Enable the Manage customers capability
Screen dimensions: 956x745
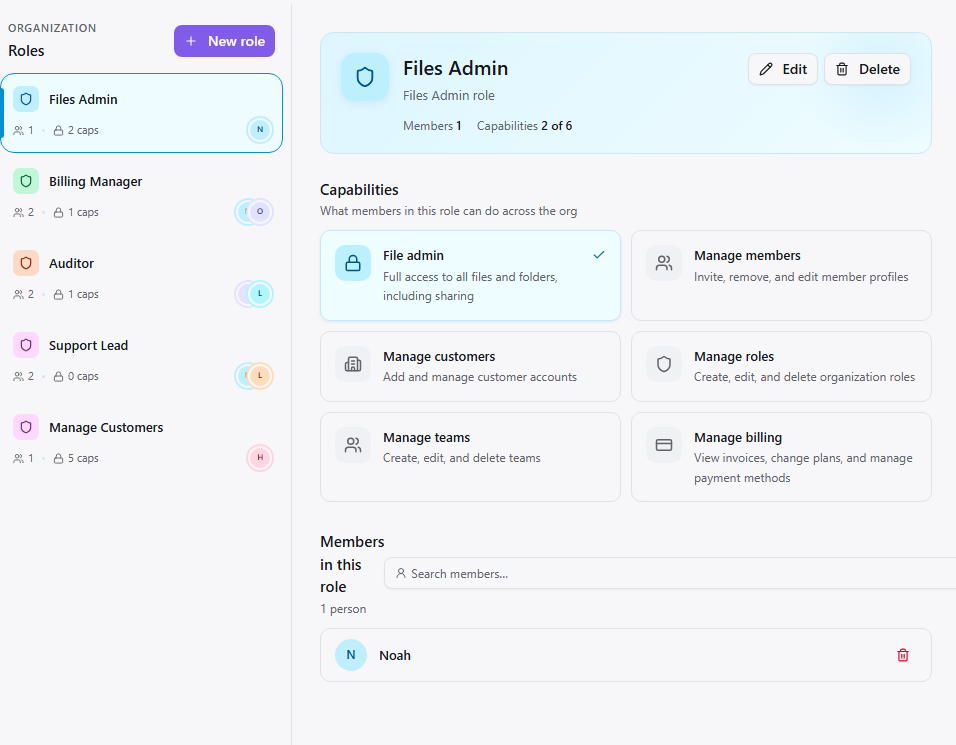pyautogui.click(x=470, y=366)
